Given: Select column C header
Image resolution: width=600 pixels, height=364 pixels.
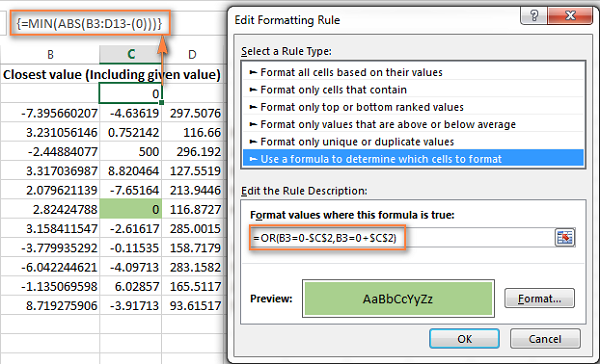Looking at the screenshot, I should (x=130, y=54).
